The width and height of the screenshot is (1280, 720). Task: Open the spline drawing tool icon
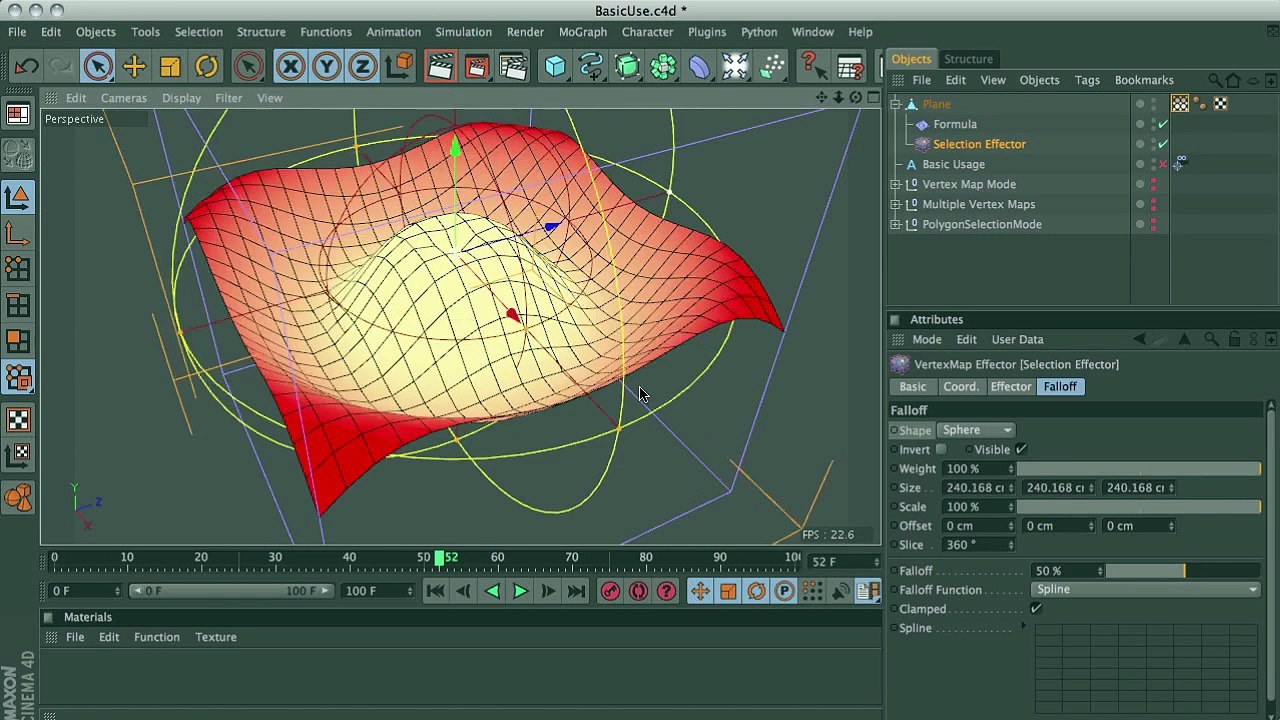(x=591, y=67)
